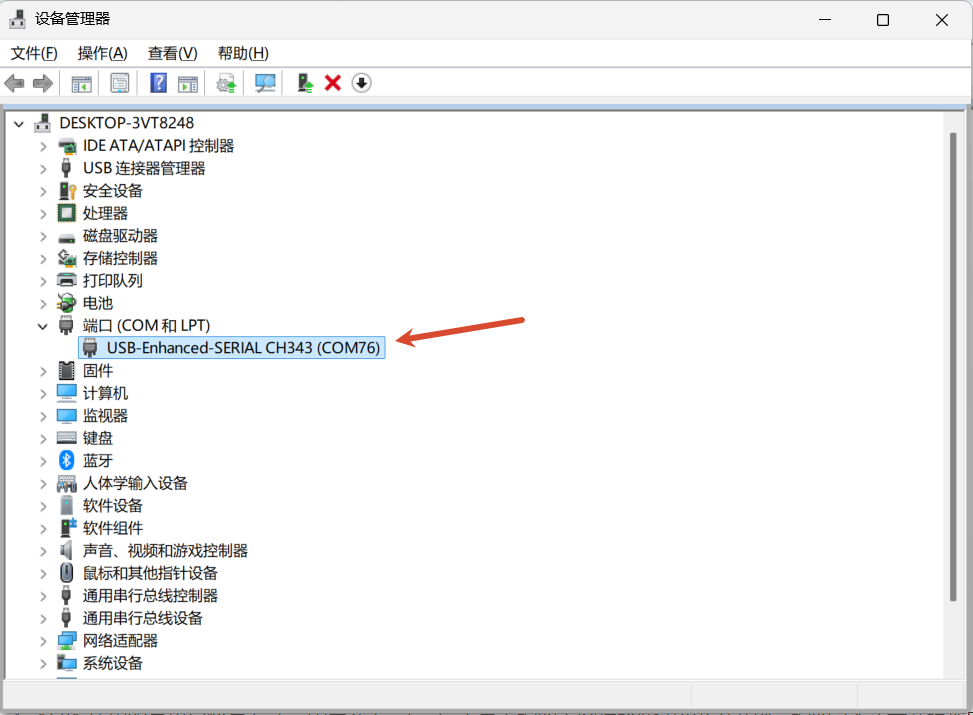Click the red X Uninstall device icon
Viewport: 973px width, 715px height.
333,83
